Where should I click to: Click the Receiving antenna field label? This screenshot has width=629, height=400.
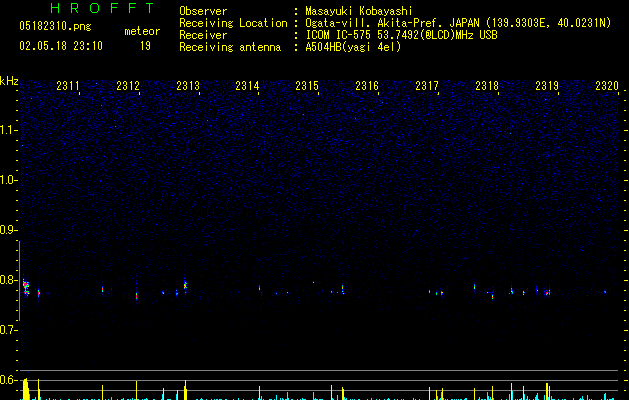(230, 47)
